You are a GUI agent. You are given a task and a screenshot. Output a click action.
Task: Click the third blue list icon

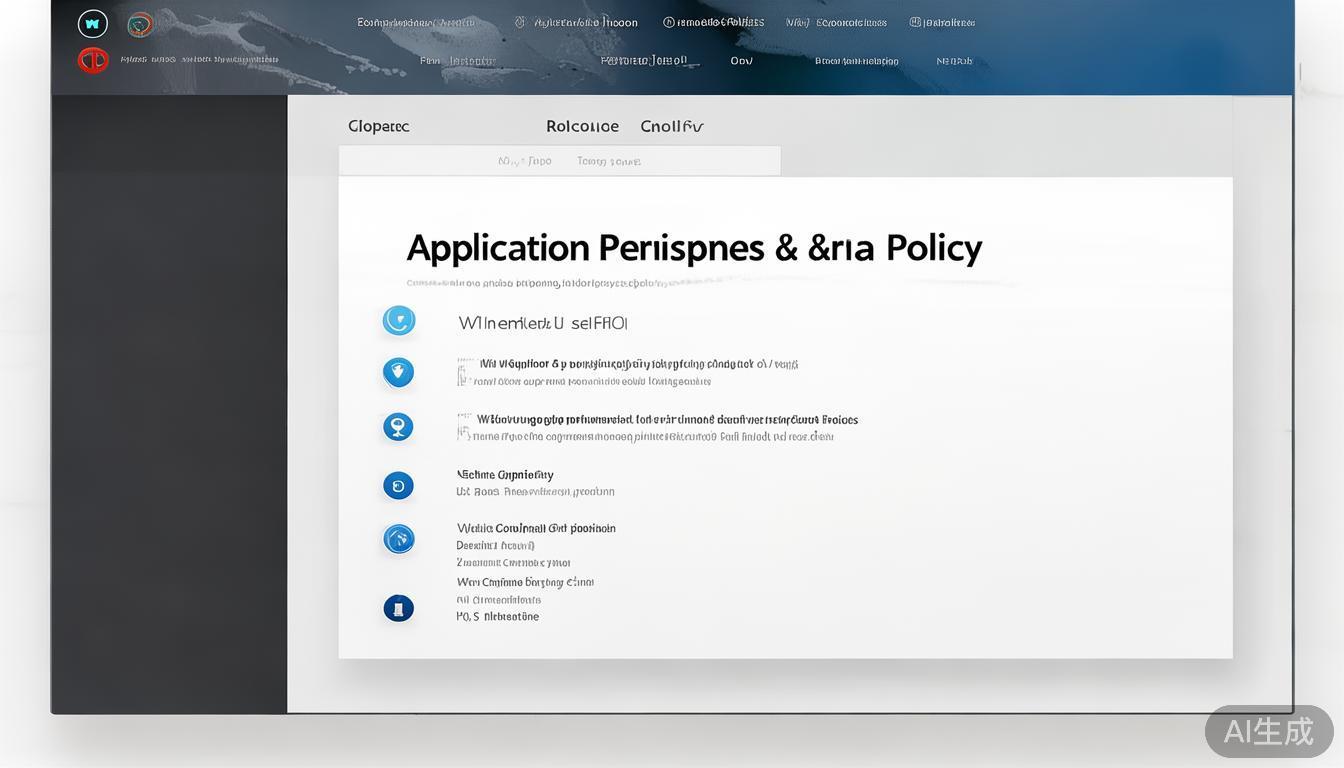(398, 427)
